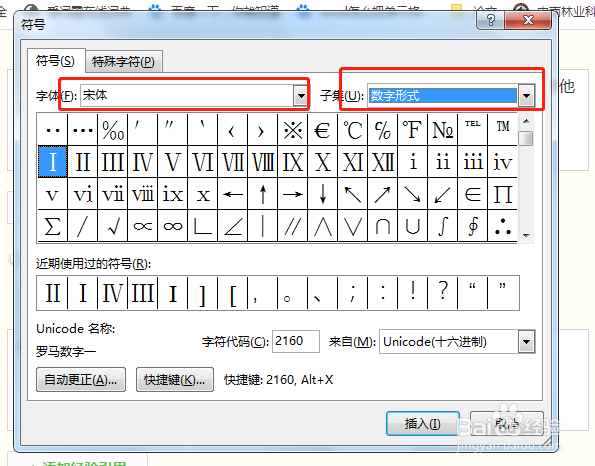Screen dimensions: 595x466
Task: Select recently used question mark symbol
Action: (x=442, y=293)
